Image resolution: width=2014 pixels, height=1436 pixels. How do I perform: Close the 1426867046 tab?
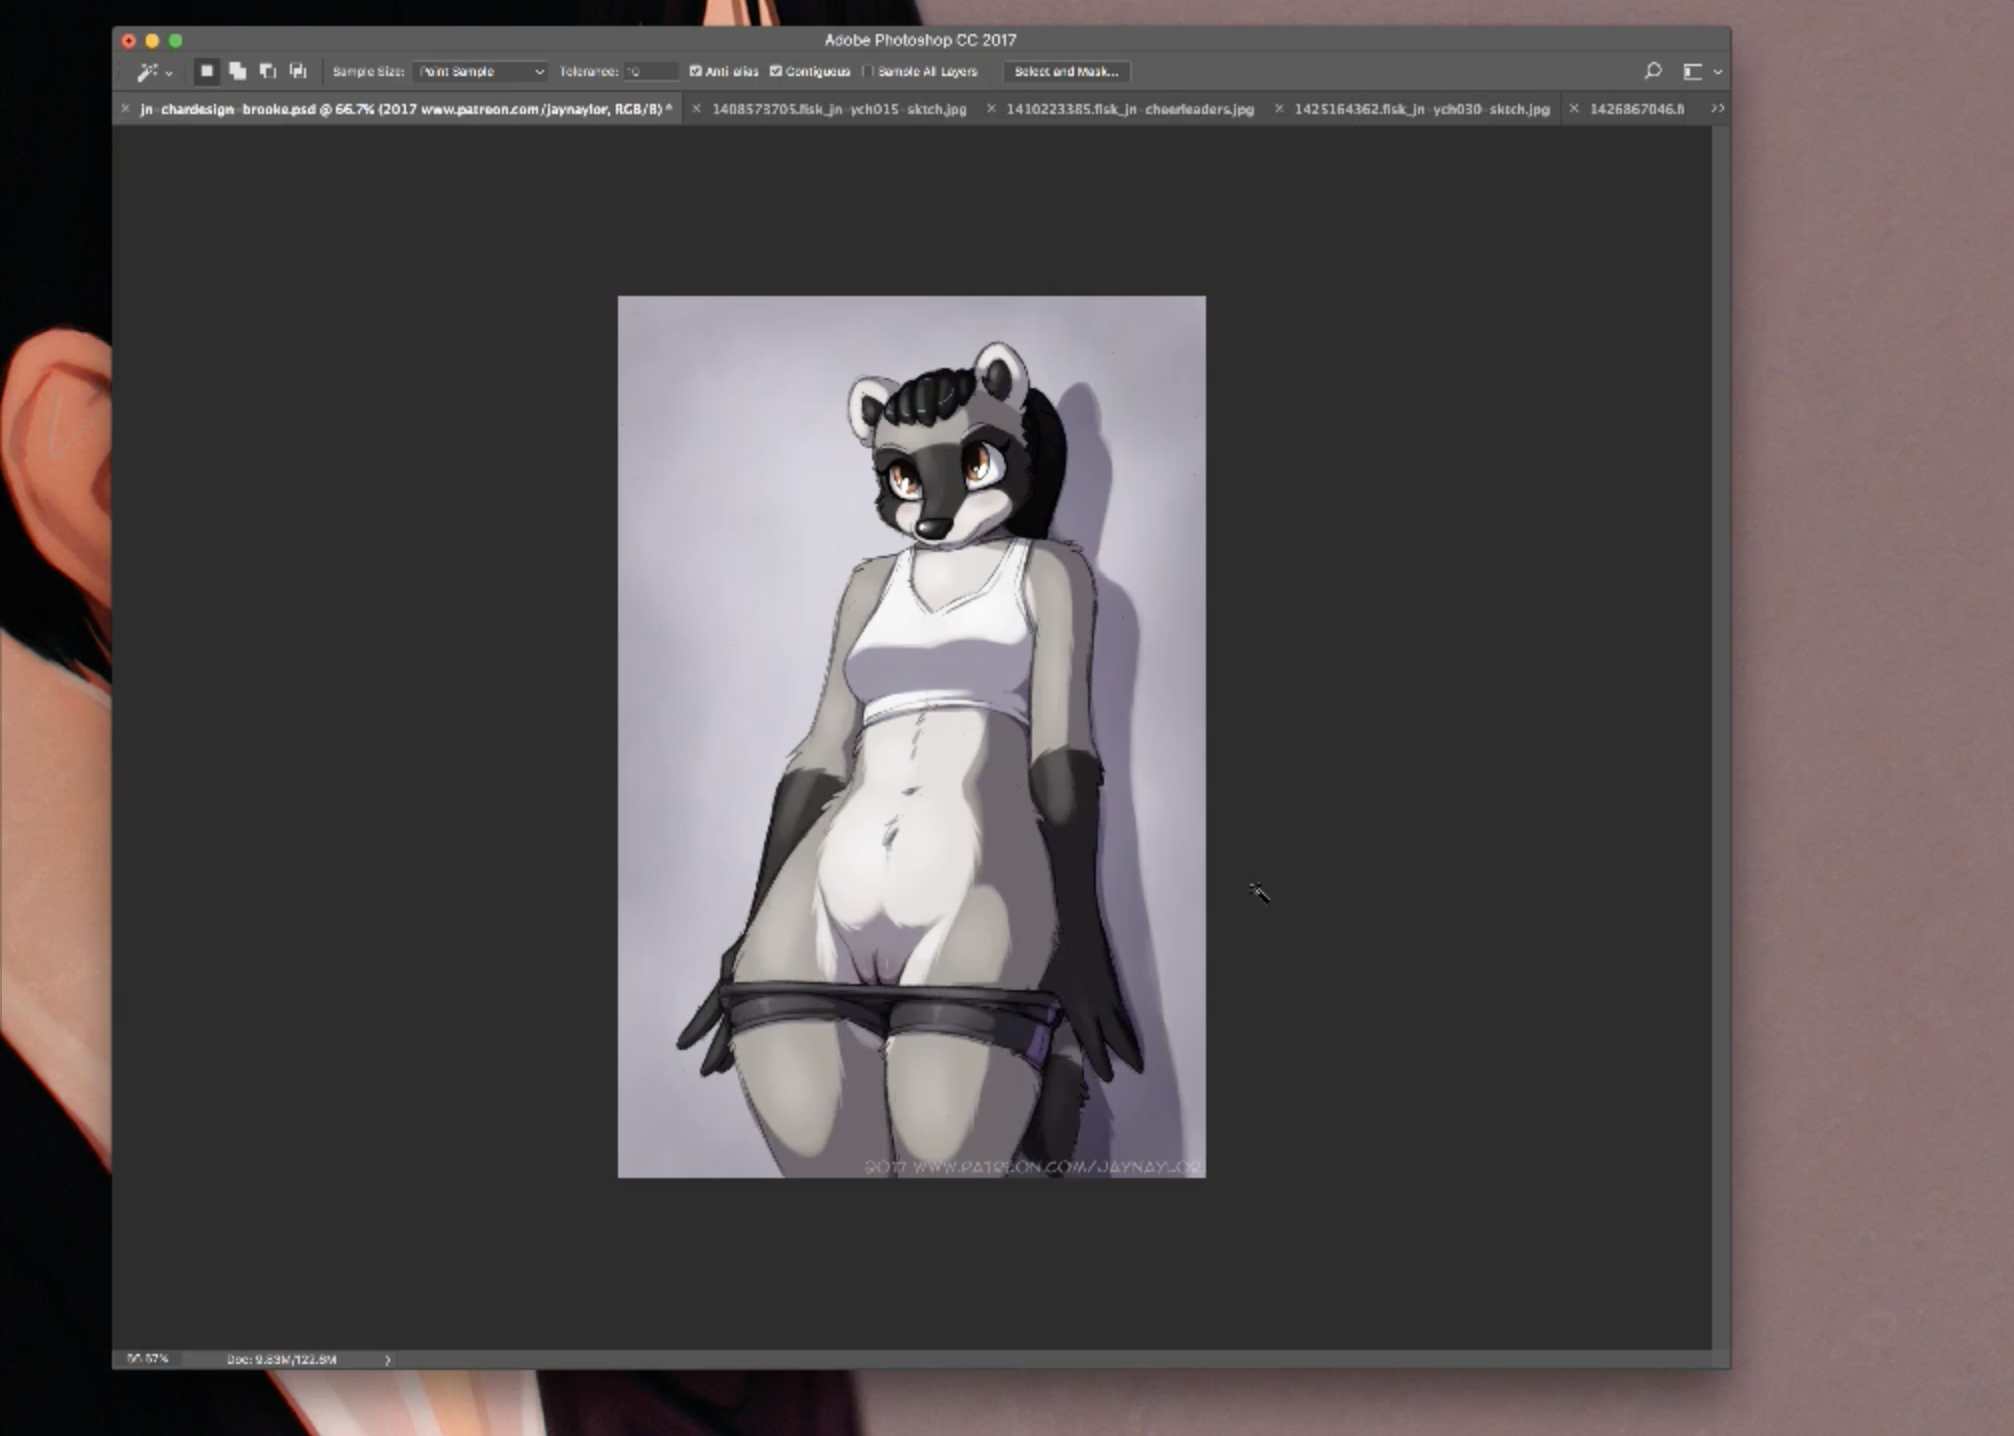point(1574,108)
